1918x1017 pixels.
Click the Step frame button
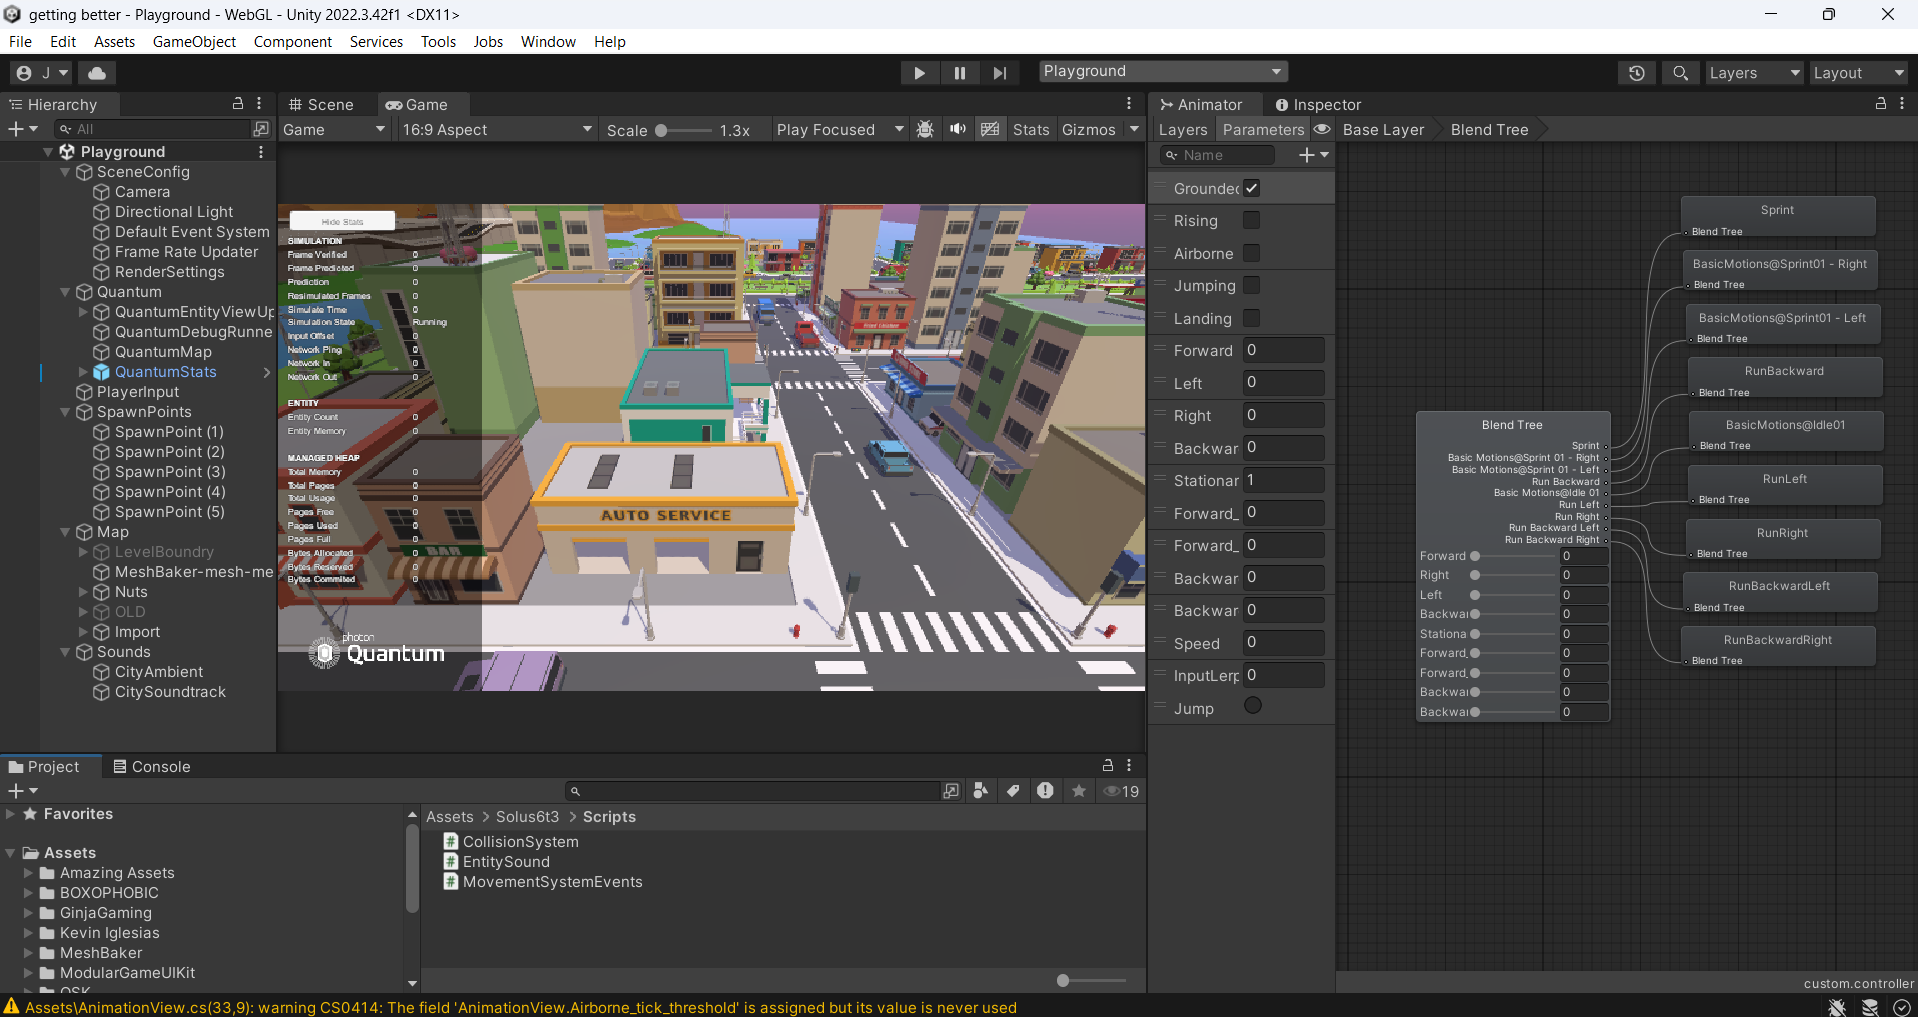999,73
